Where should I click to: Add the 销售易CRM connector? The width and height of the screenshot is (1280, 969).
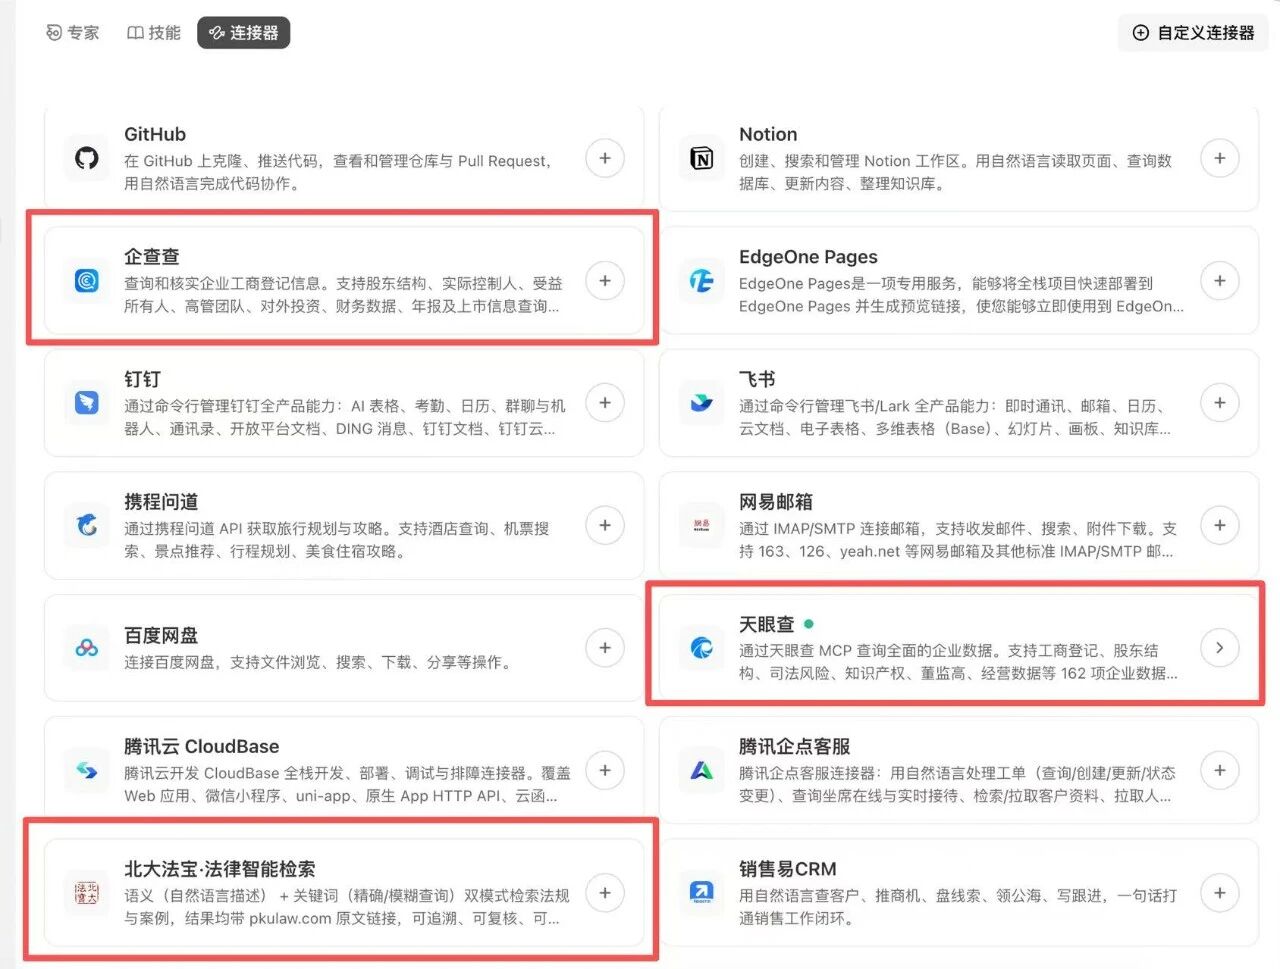pos(1220,893)
